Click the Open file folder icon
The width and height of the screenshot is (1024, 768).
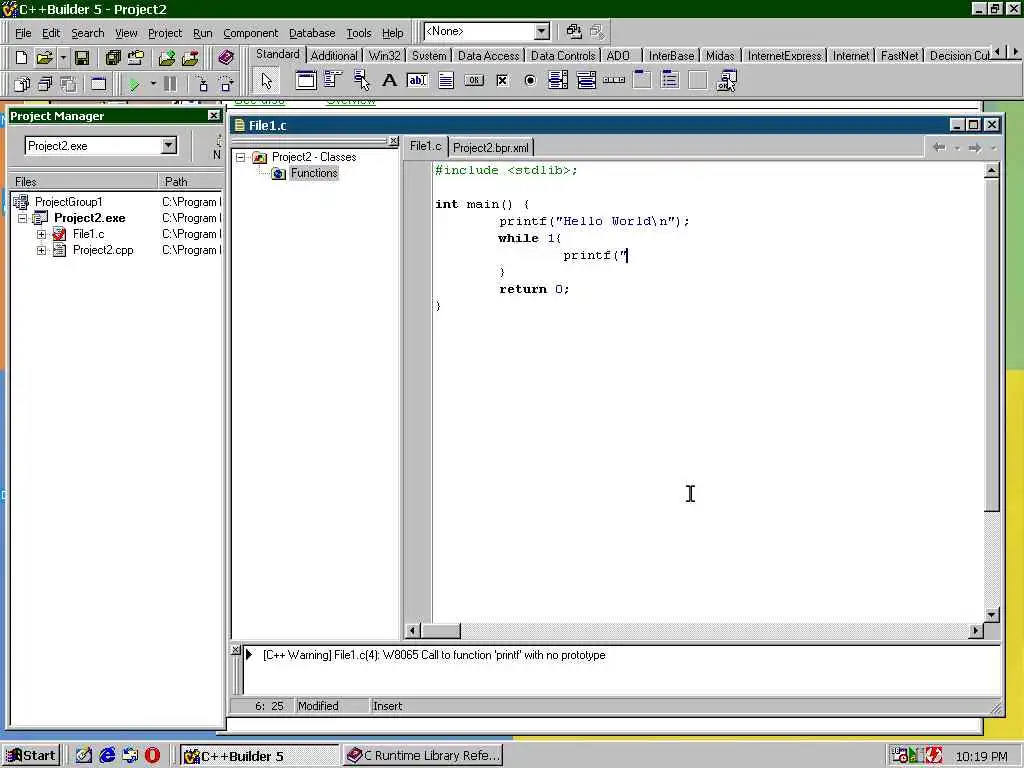(x=44, y=57)
